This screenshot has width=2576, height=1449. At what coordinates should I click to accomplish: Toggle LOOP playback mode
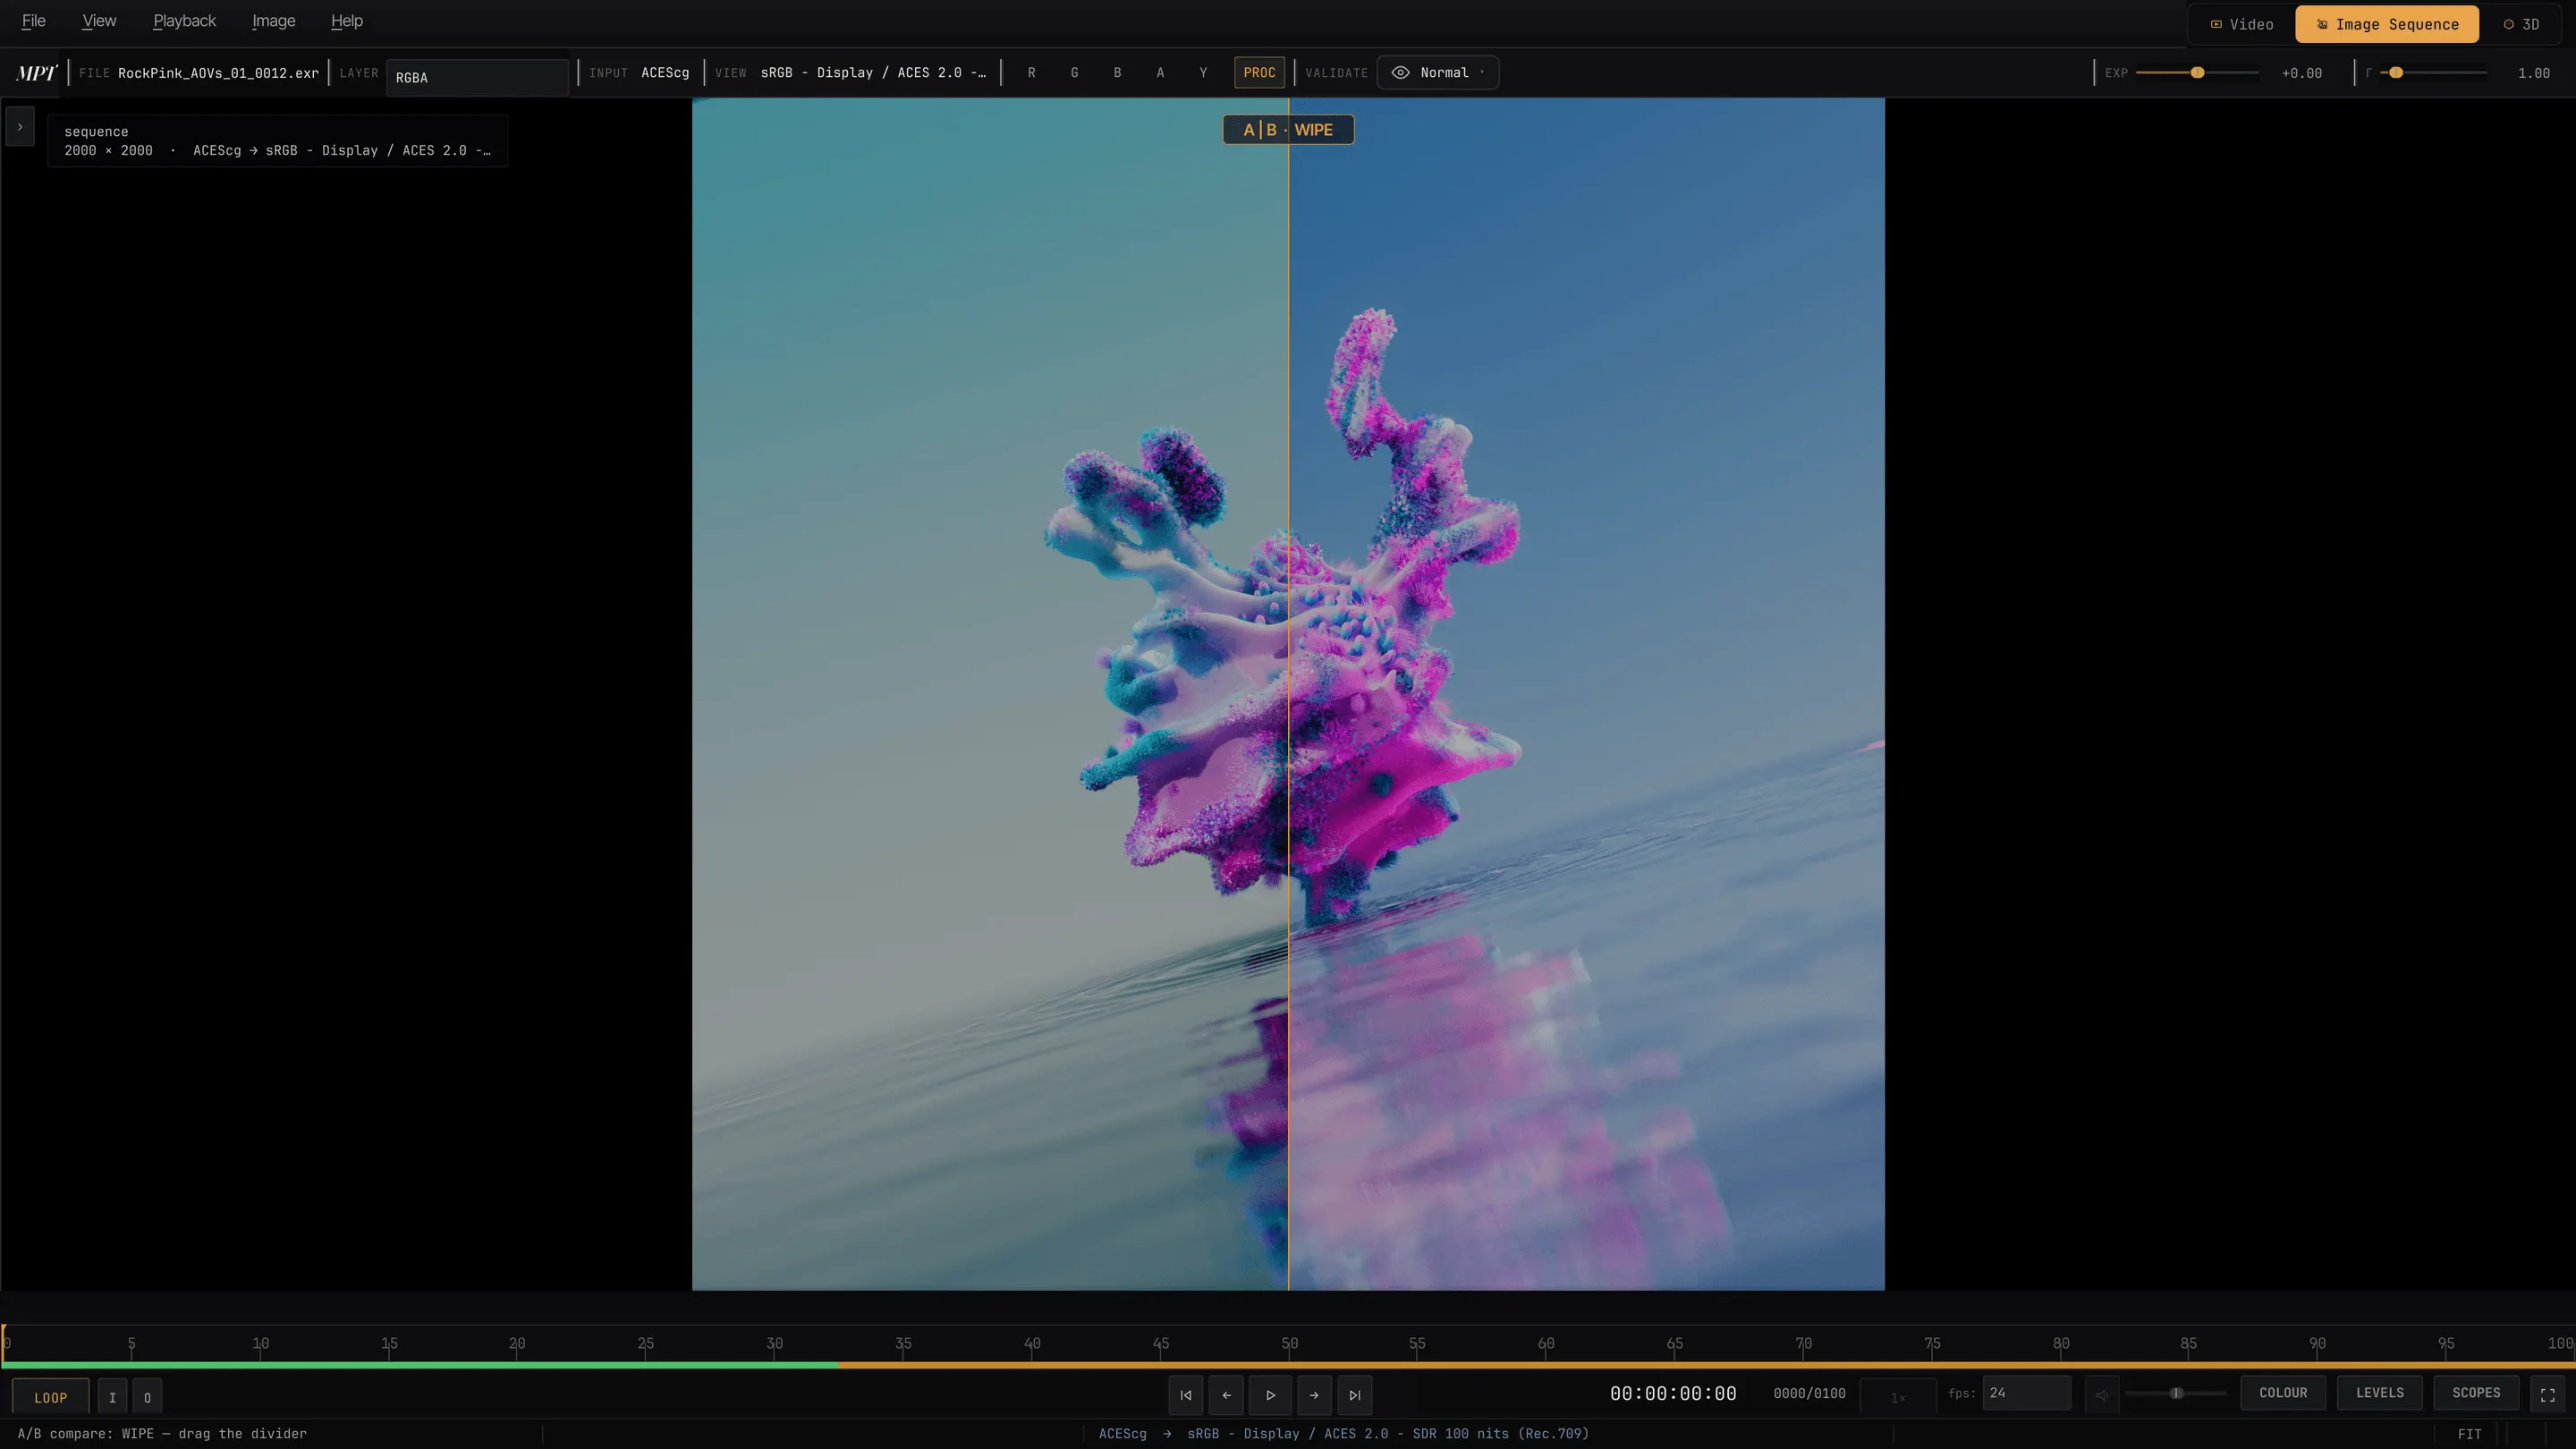pyautogui.click(x=51, y=1397)
